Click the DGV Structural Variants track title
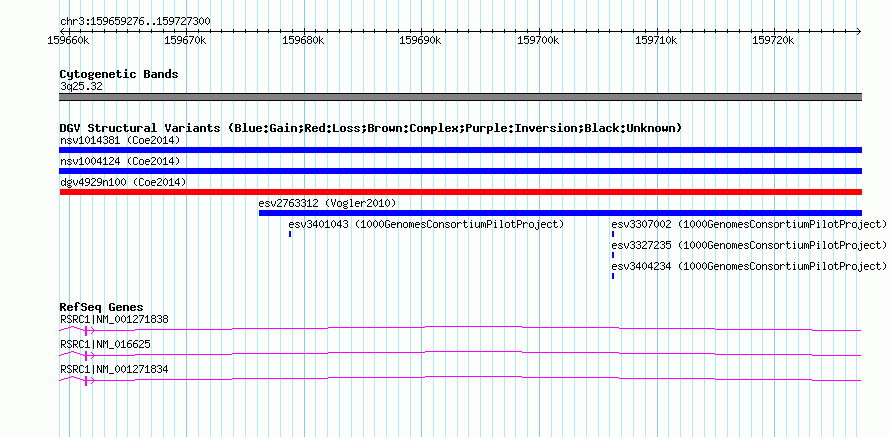 (371, 128)
